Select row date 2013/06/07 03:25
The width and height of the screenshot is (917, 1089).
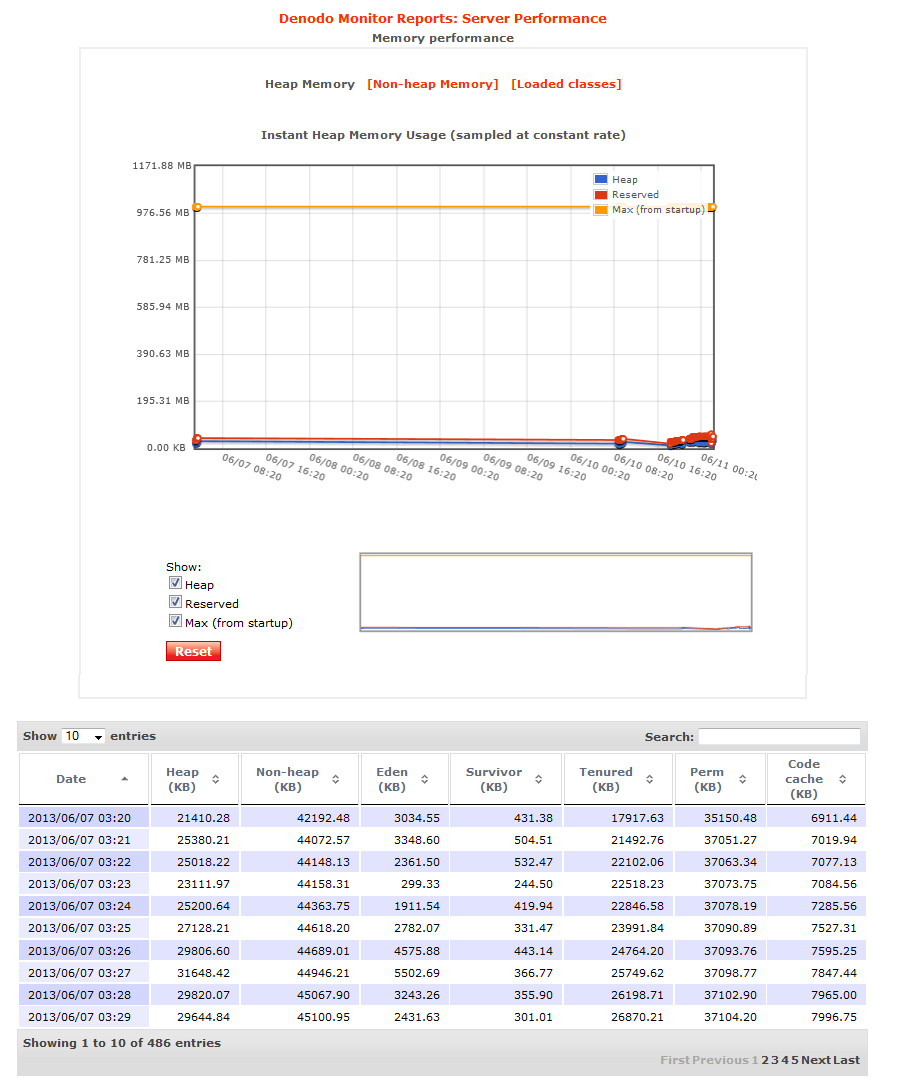click(x=79, y=929)
